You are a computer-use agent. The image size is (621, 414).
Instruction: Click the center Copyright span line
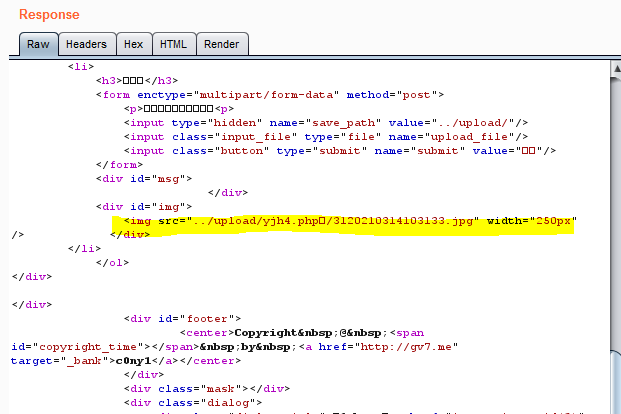[x=302, y=333]
